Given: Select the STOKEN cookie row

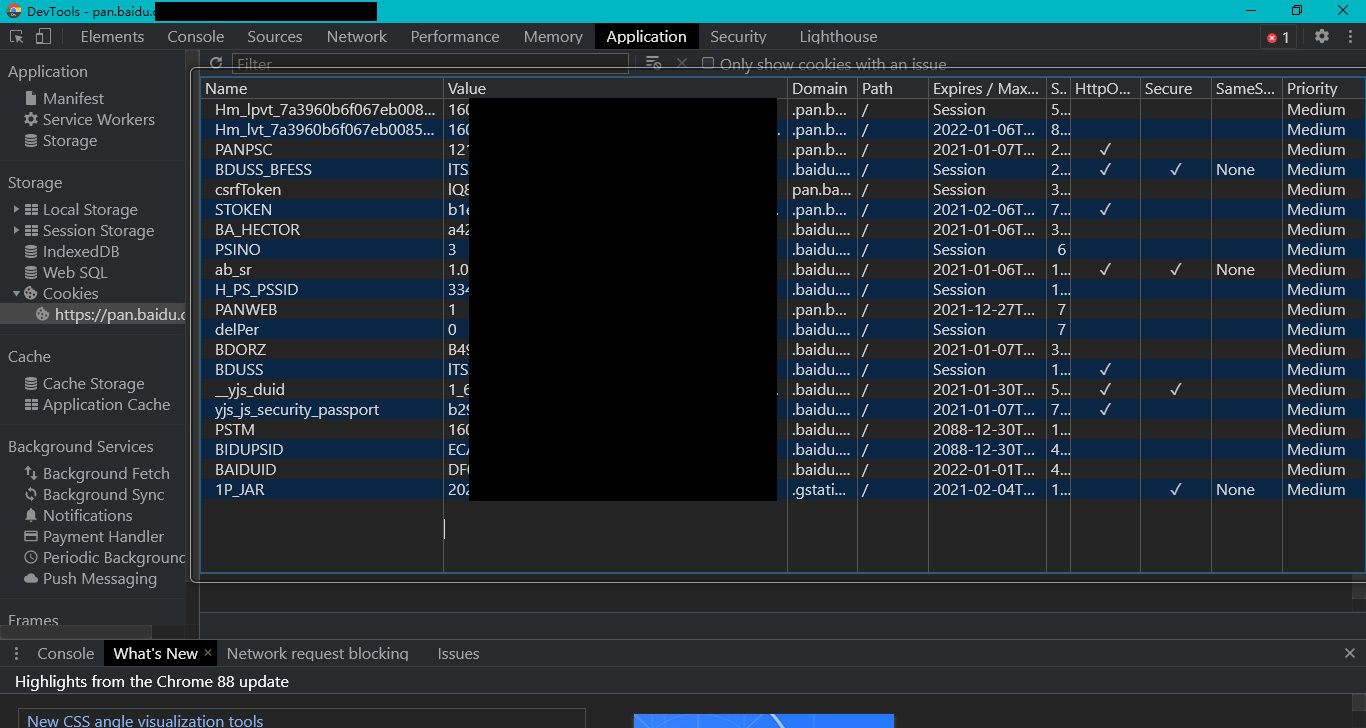Looking at the screenshot, I should 782,209.
